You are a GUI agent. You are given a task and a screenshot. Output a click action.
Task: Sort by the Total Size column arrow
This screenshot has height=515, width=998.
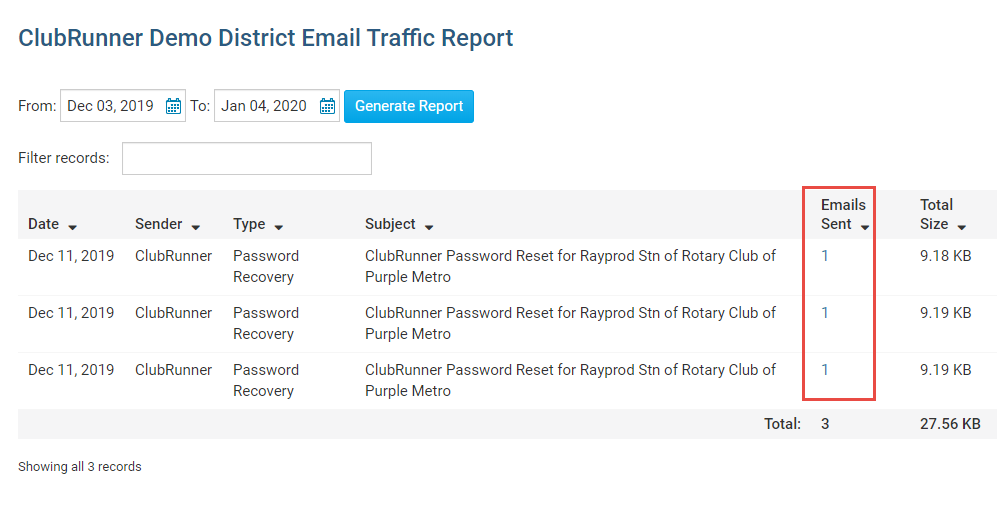tap(961, 227)
